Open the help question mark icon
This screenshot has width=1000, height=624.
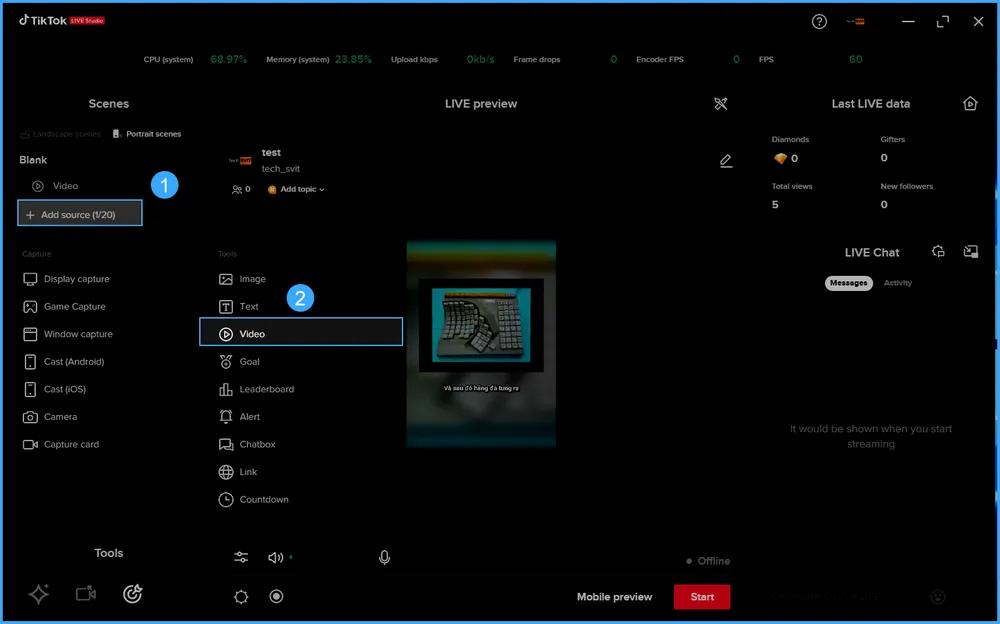point(819,21)
